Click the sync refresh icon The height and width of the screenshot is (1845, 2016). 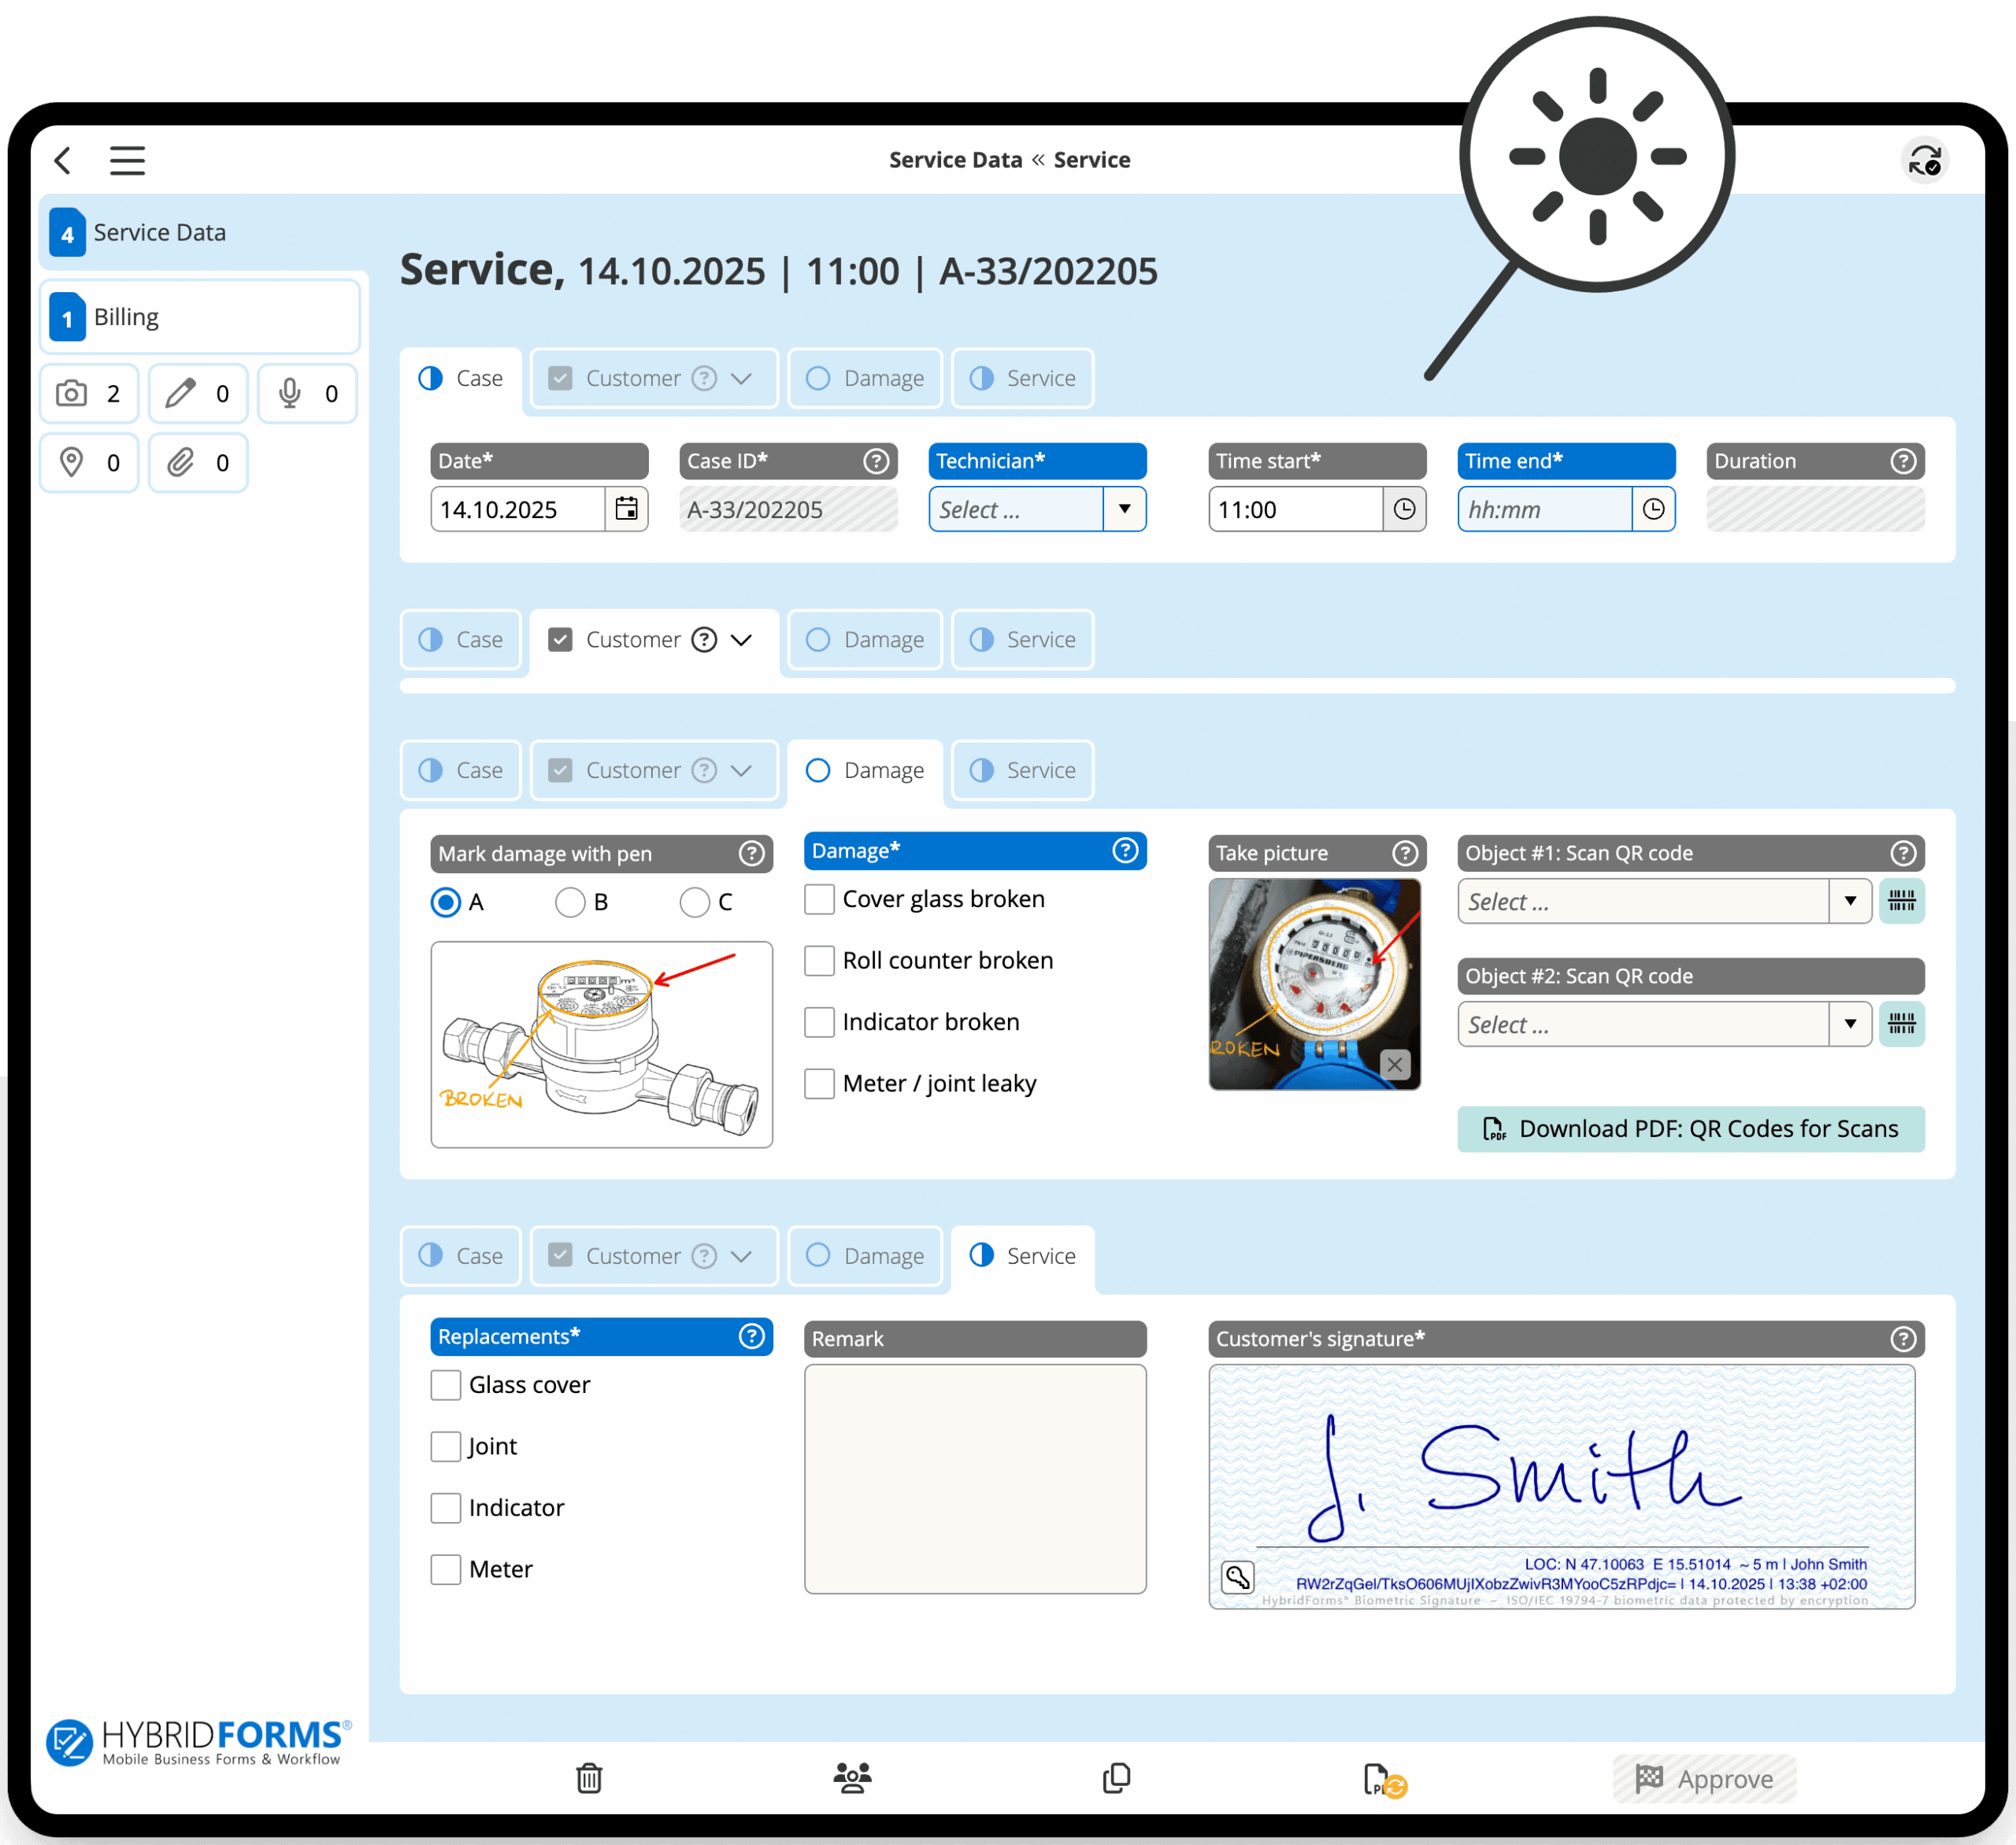[x=1923, y=160]
